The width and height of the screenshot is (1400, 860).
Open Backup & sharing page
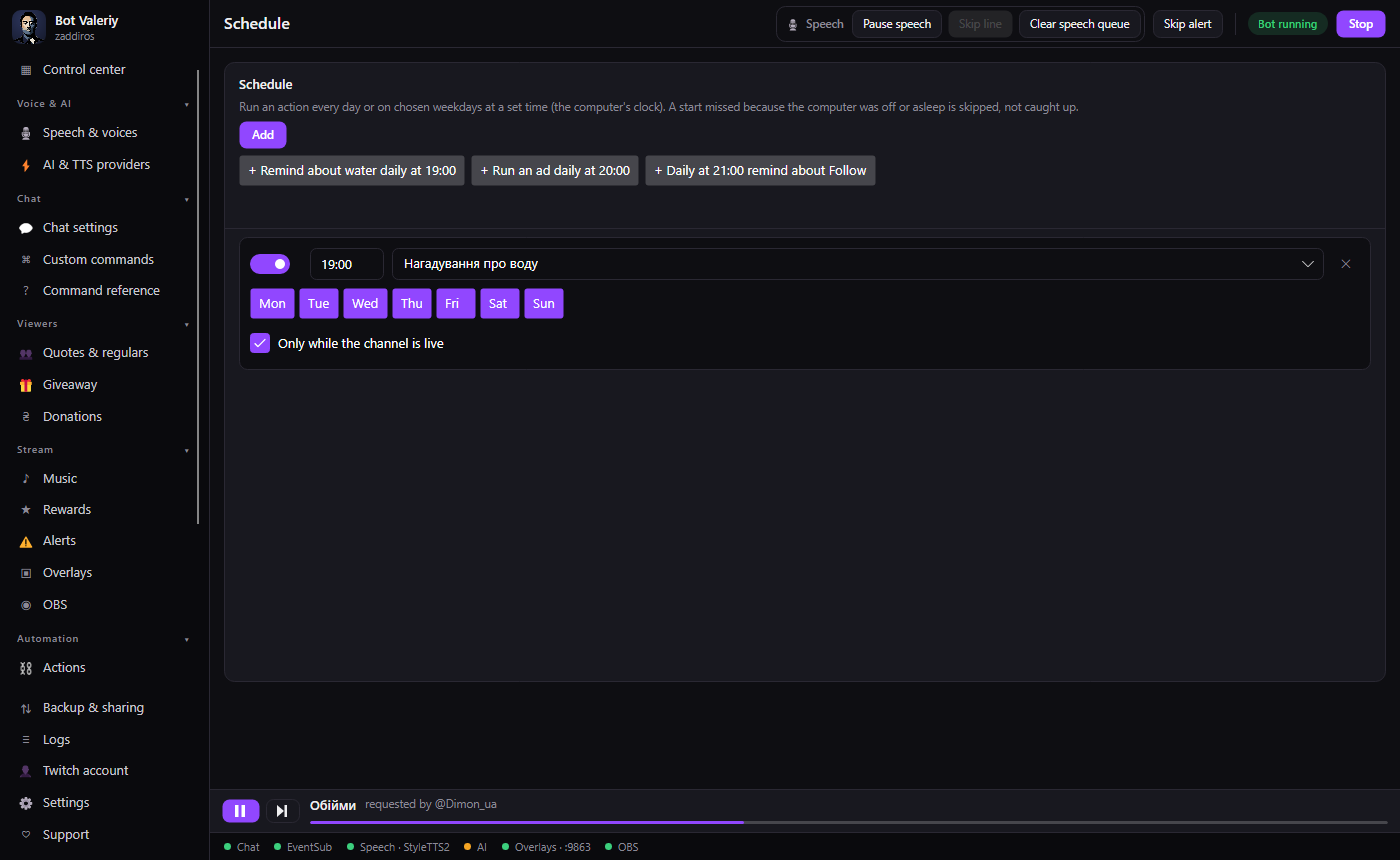[x=93, y=707]
